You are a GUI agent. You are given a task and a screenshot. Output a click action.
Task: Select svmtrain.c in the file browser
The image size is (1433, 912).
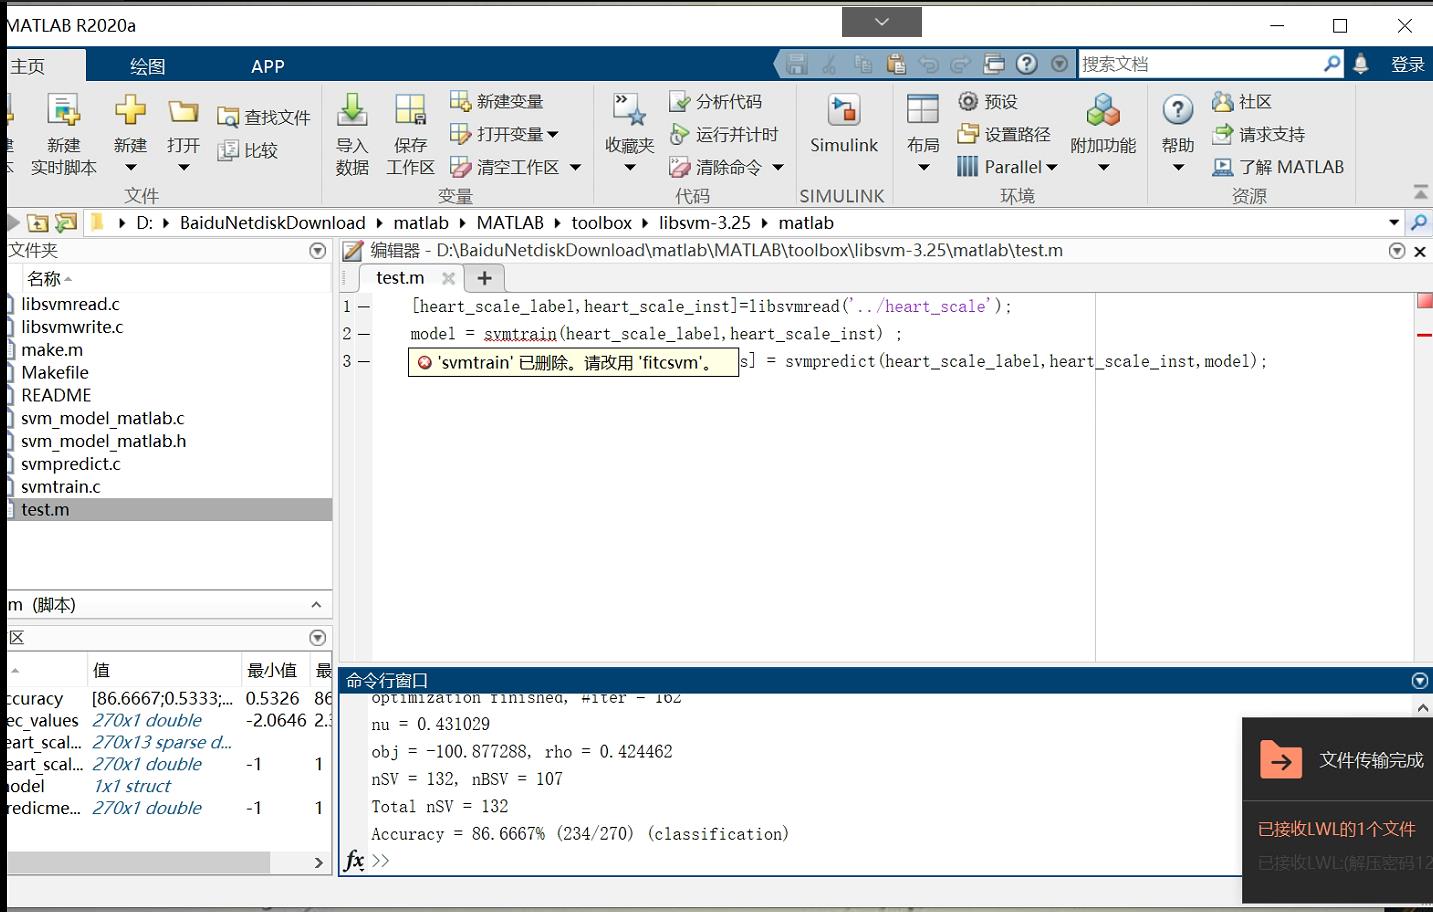point(60,486)
